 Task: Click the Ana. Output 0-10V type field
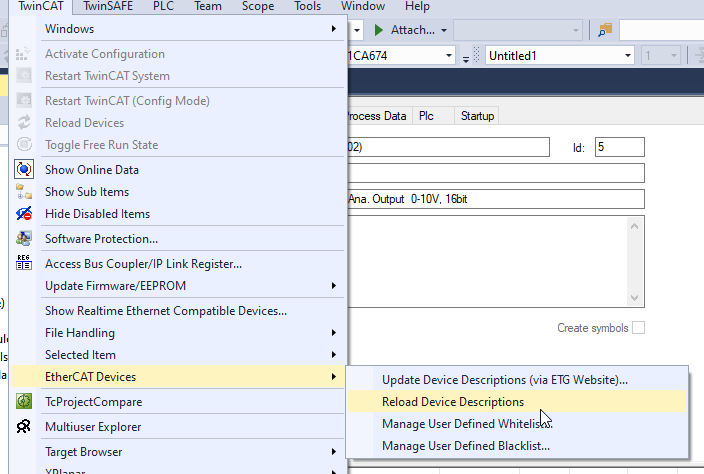coord(496,199)
